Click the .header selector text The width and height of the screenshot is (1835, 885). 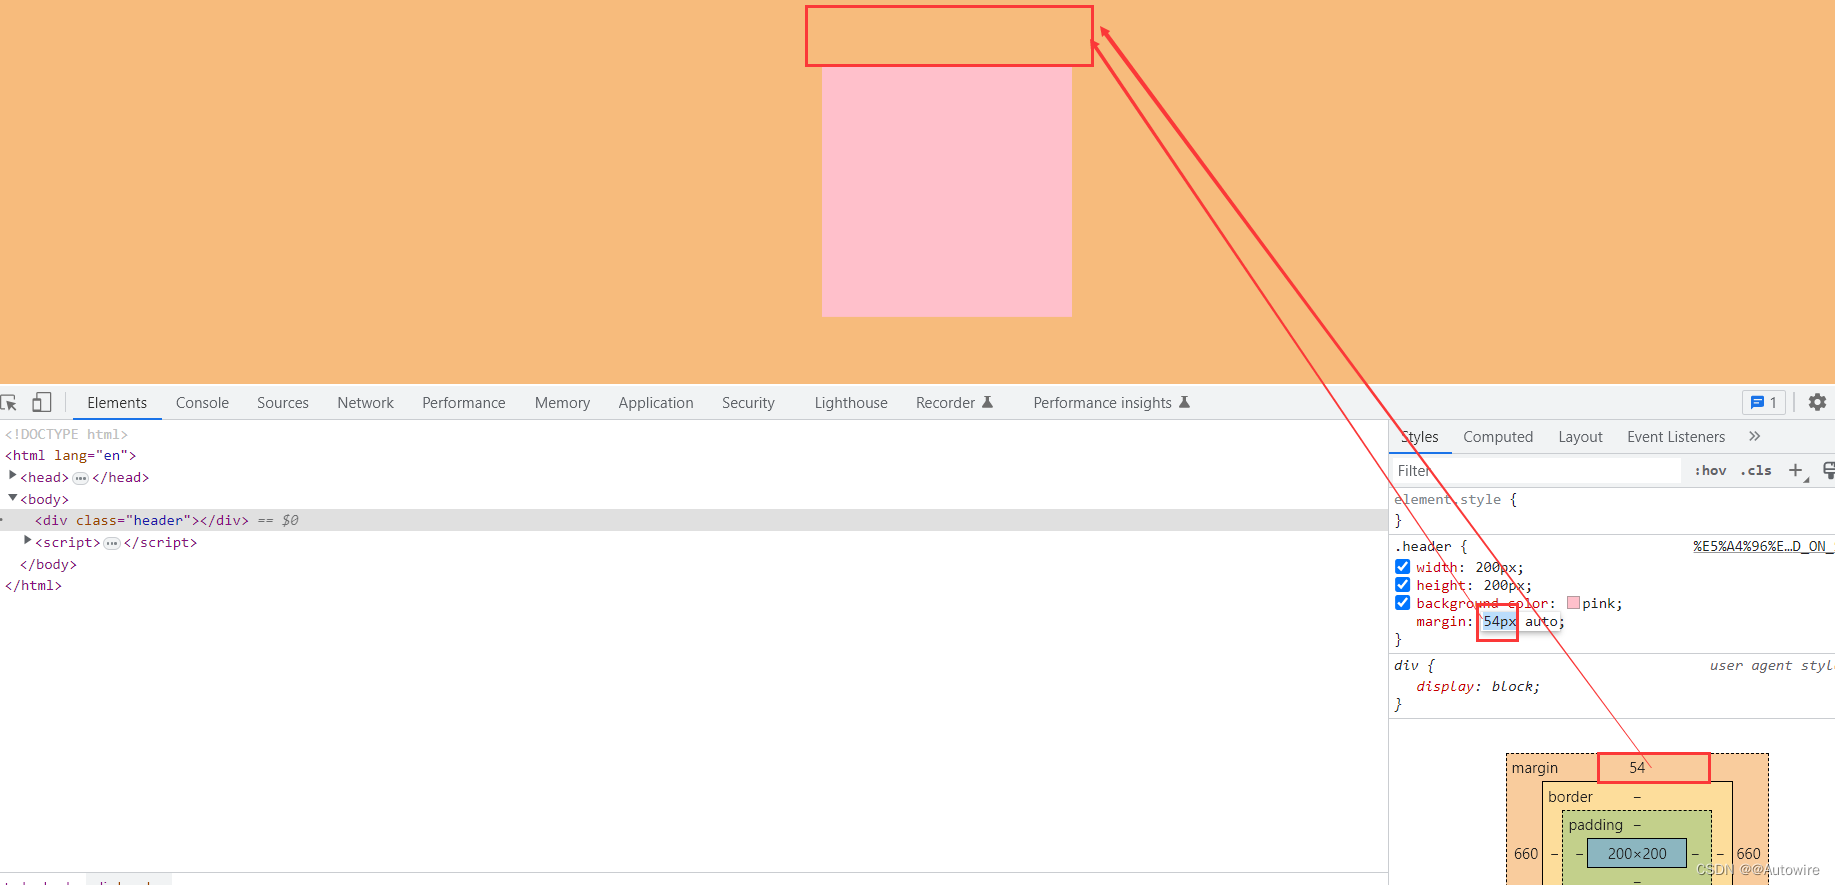1422,546
